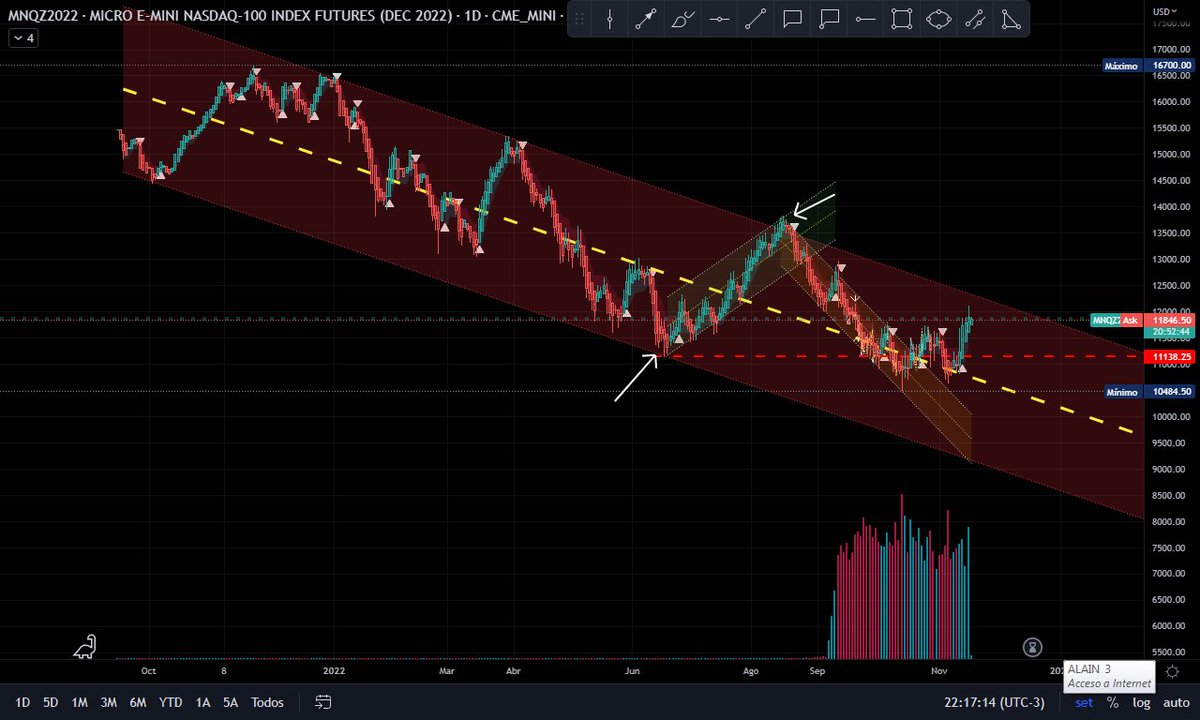Select the trend line tool

tap(756, 19)
